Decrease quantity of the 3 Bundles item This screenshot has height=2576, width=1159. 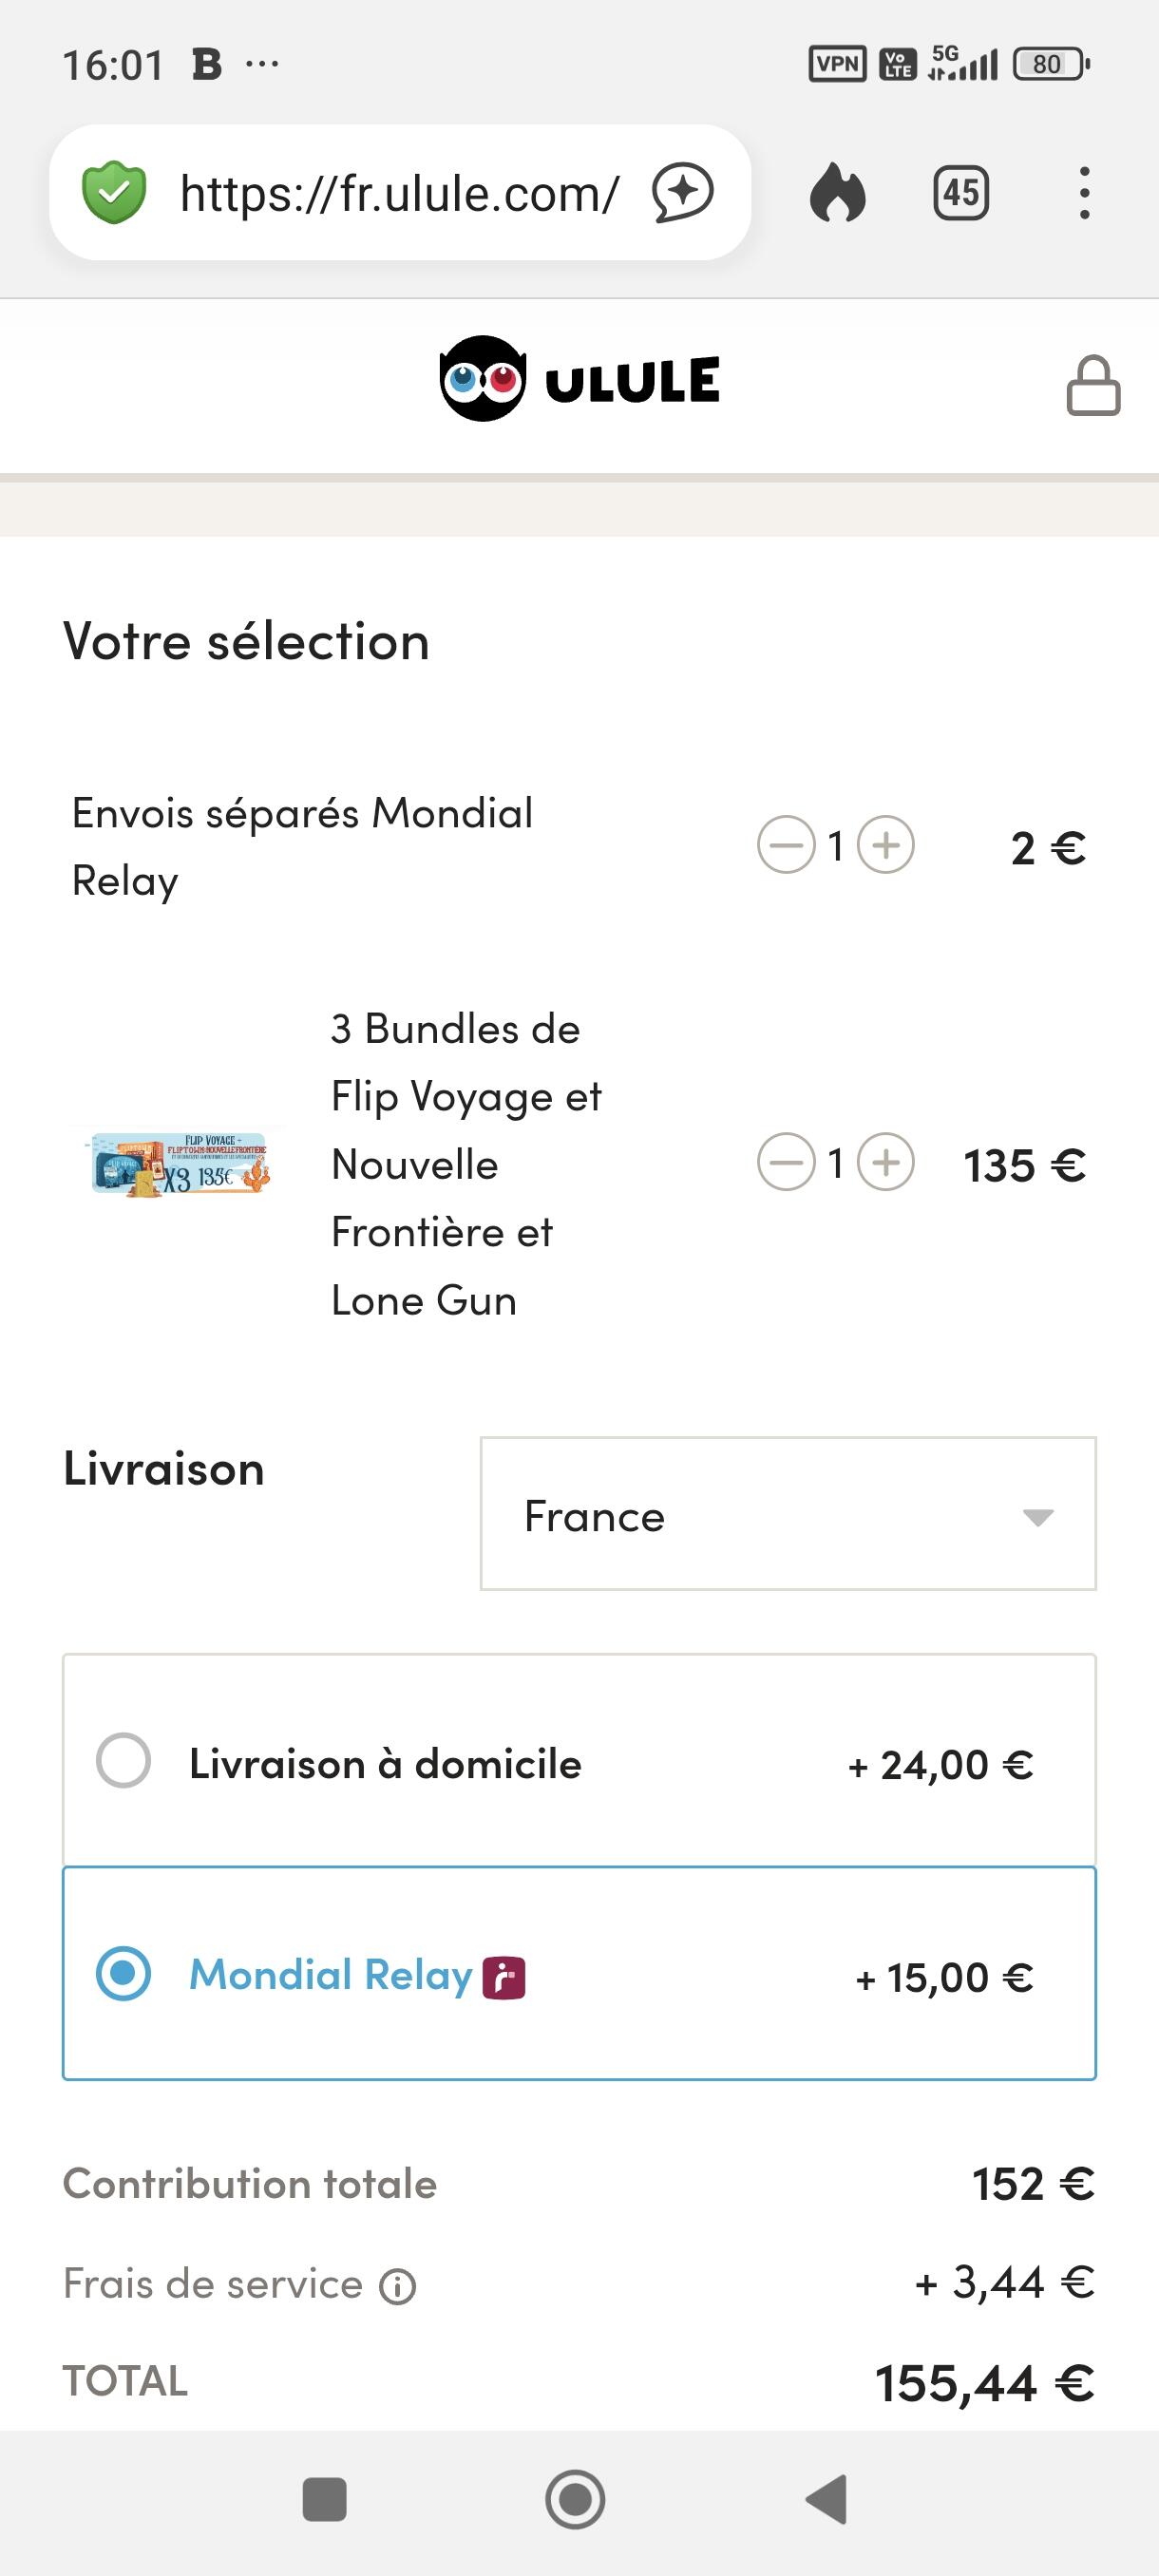(x=786, y=1163)
